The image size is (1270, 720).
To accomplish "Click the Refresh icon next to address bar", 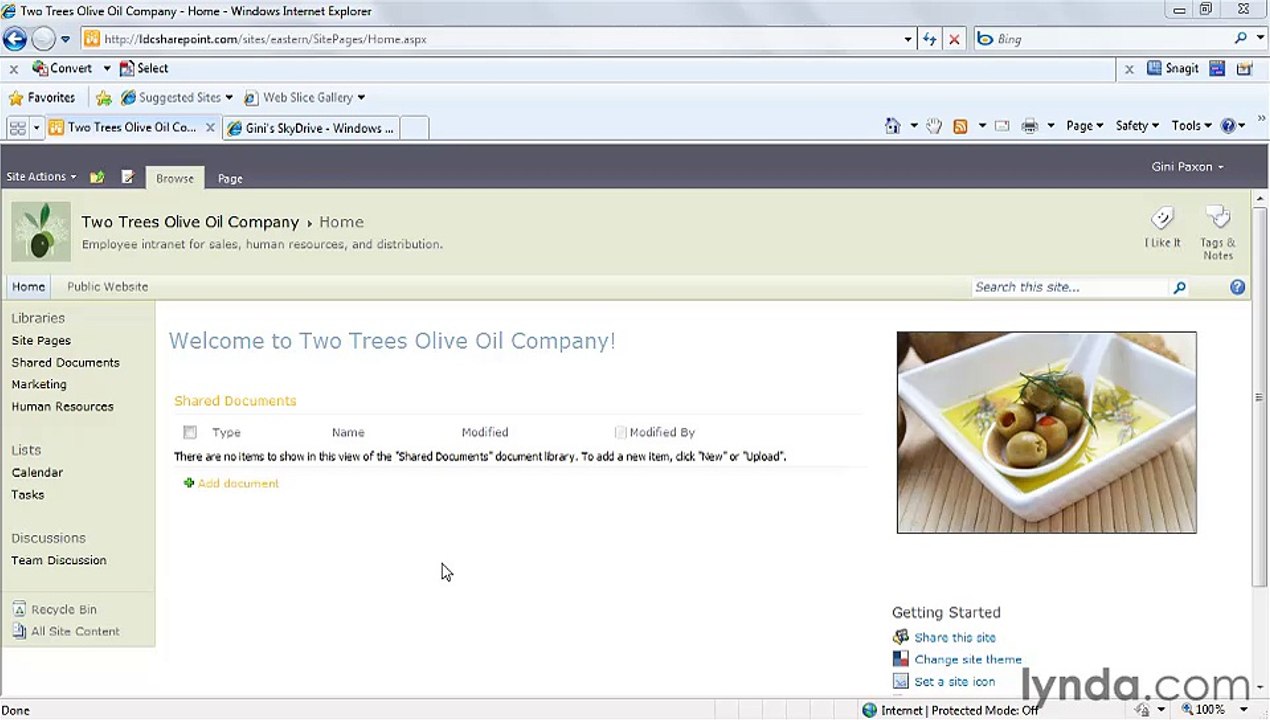I will point(930,39).
